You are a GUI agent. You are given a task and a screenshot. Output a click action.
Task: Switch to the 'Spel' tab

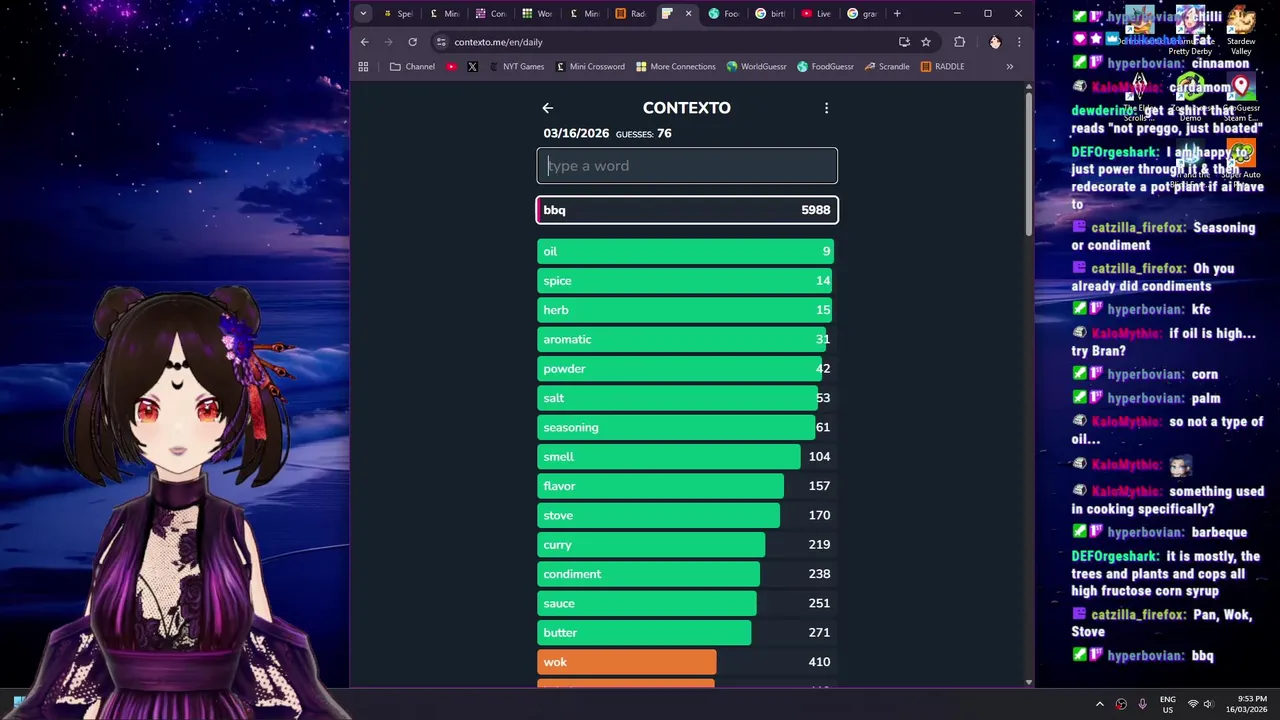397,14
